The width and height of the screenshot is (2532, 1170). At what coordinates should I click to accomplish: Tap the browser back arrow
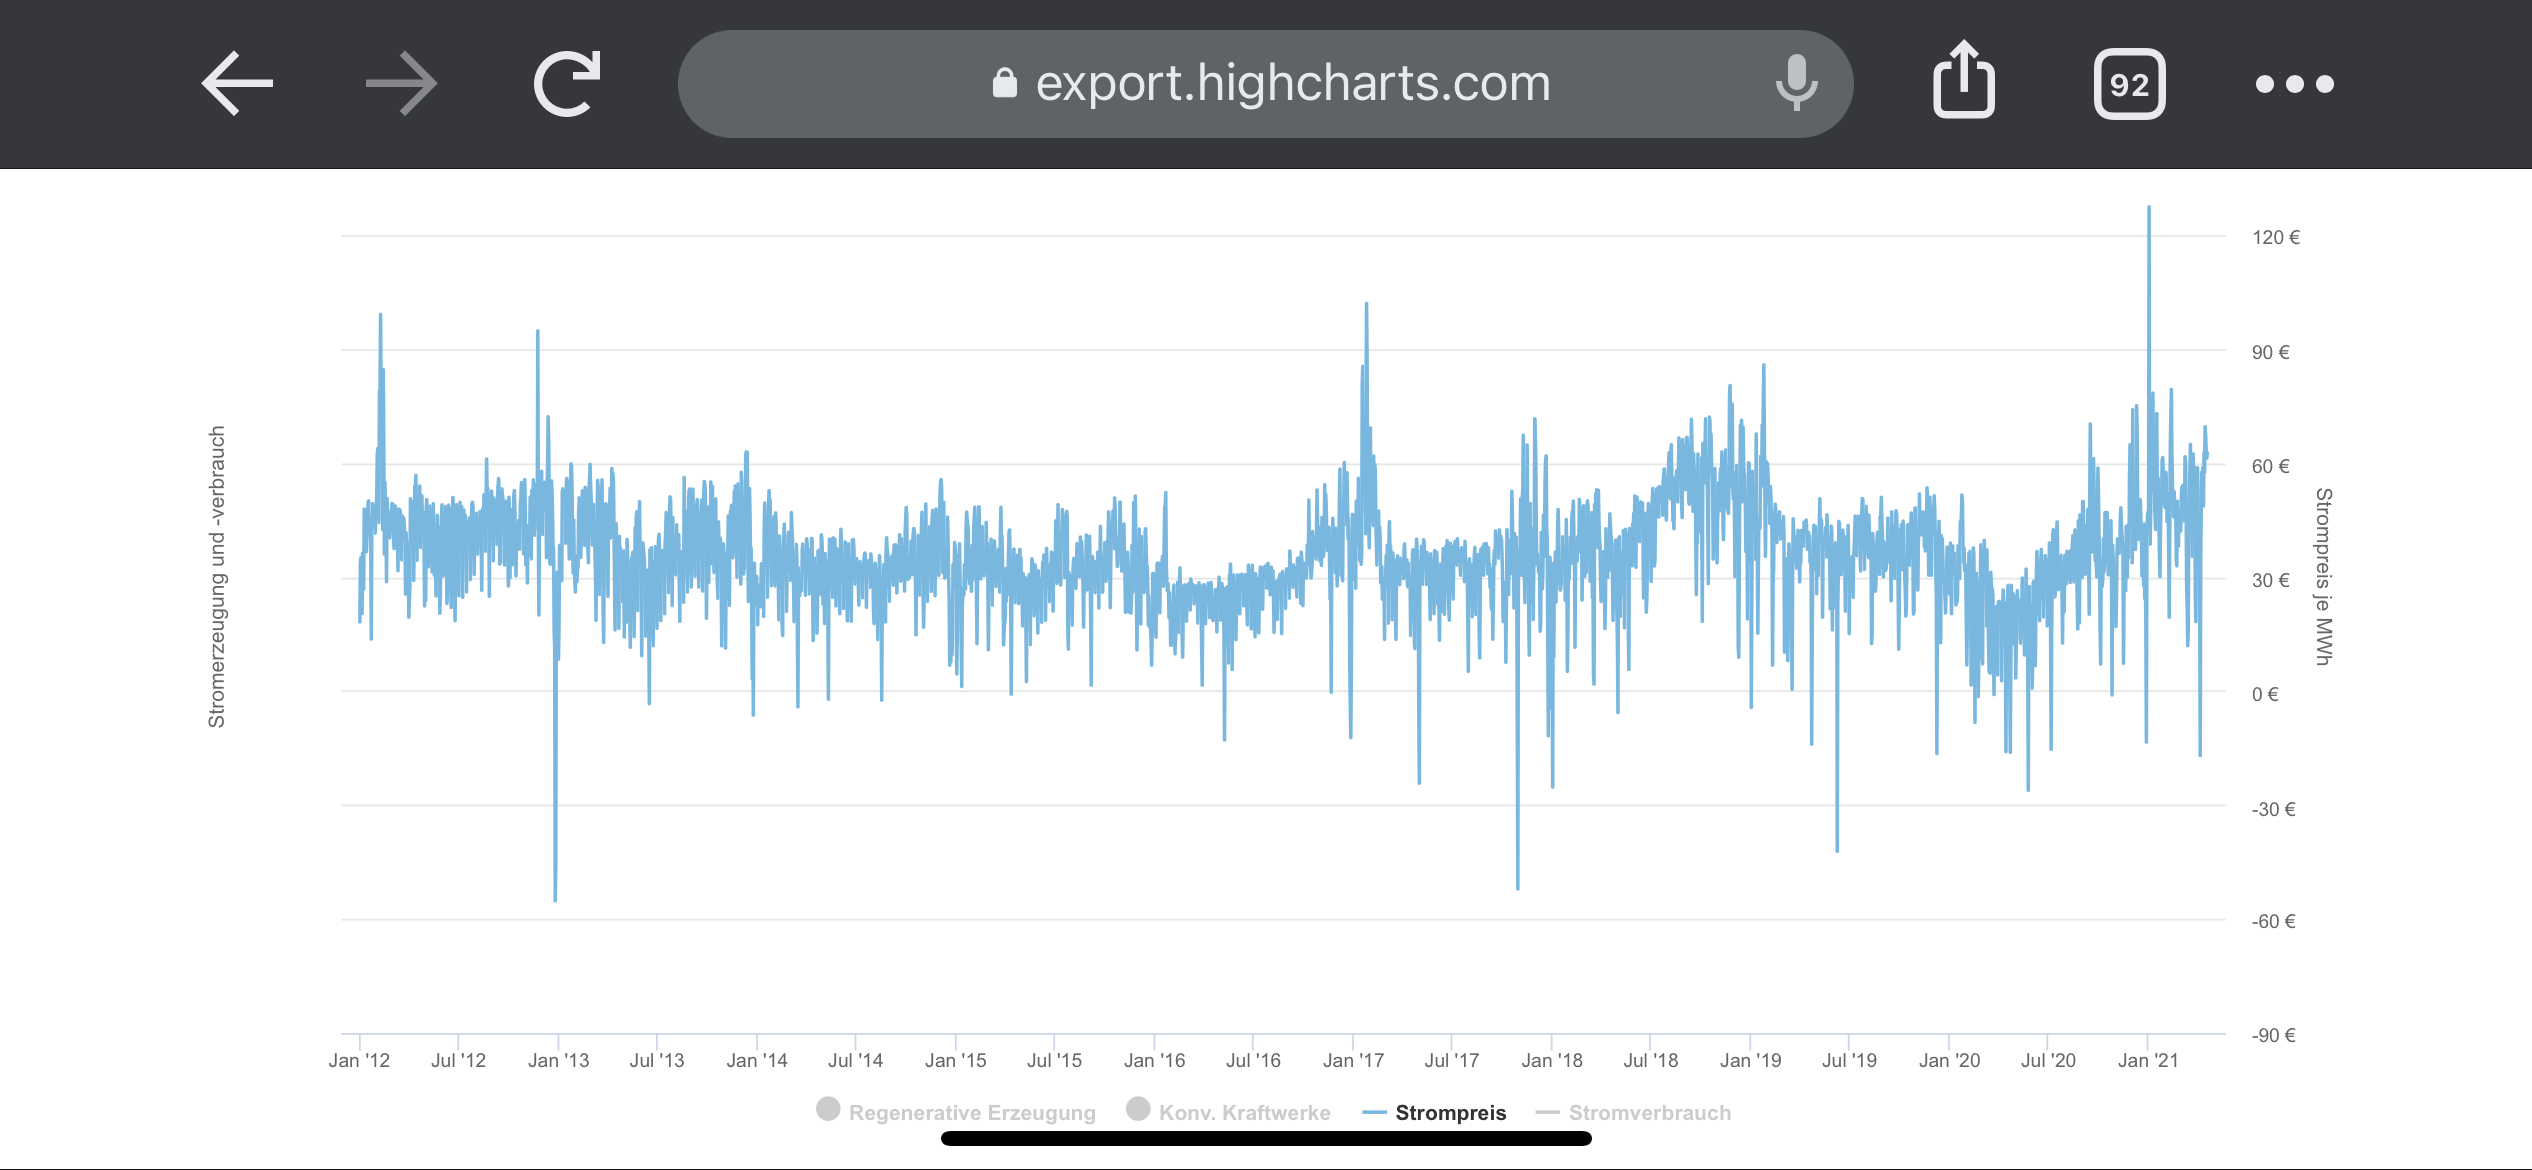click(x=237, y=84)
